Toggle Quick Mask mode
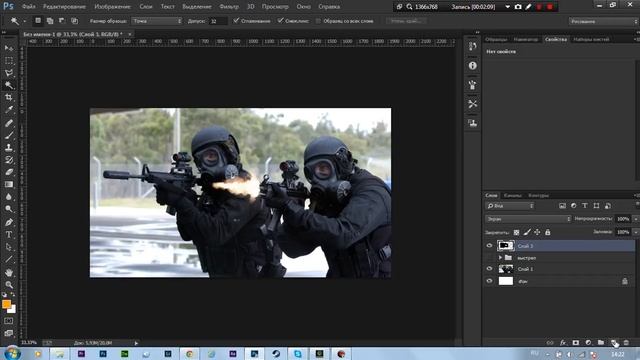The image size is (640, 360). (9, 321)
